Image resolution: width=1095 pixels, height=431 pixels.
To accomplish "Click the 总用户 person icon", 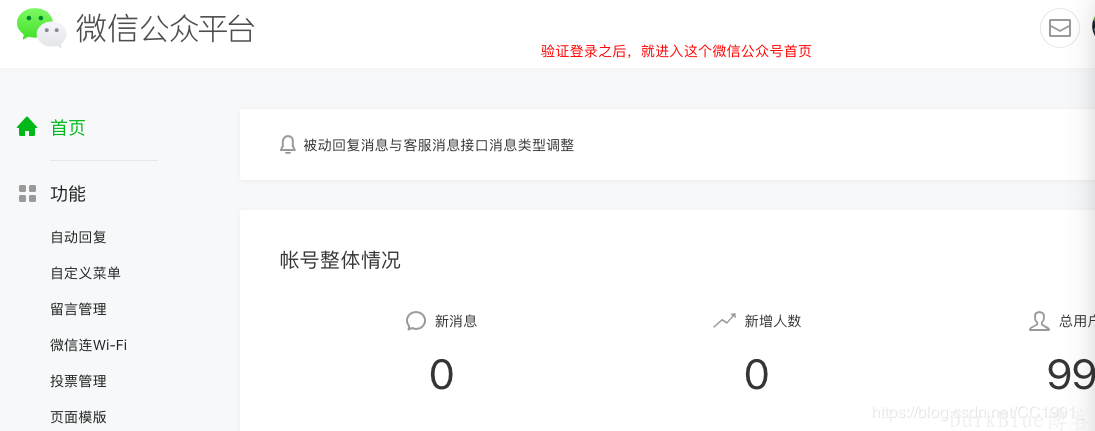I will tap(1039, 321).
